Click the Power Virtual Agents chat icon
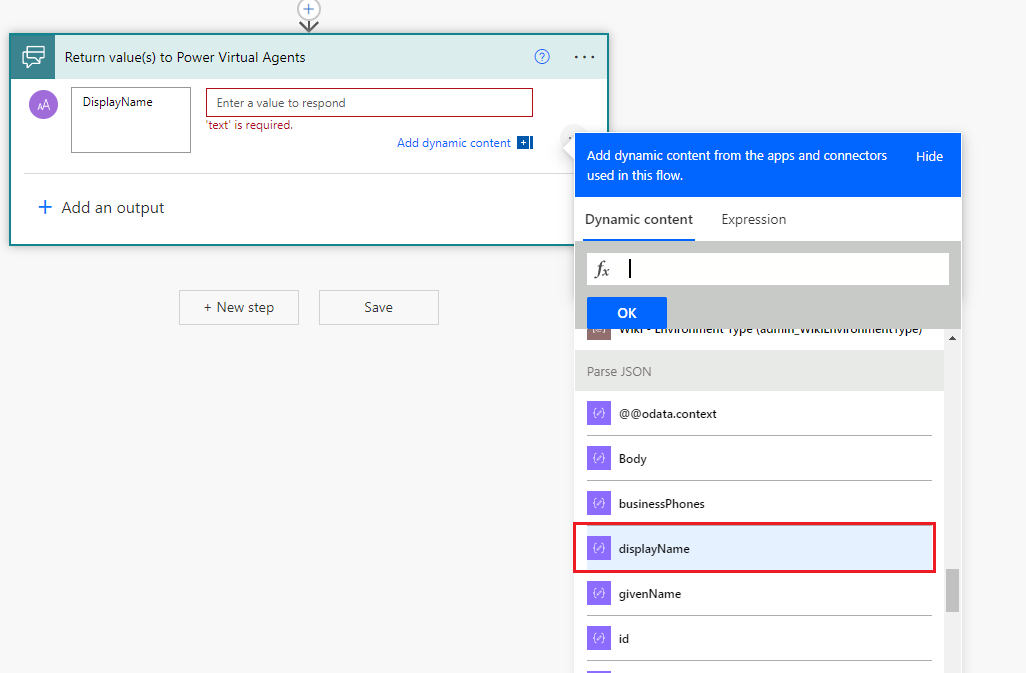 (34, 57)
